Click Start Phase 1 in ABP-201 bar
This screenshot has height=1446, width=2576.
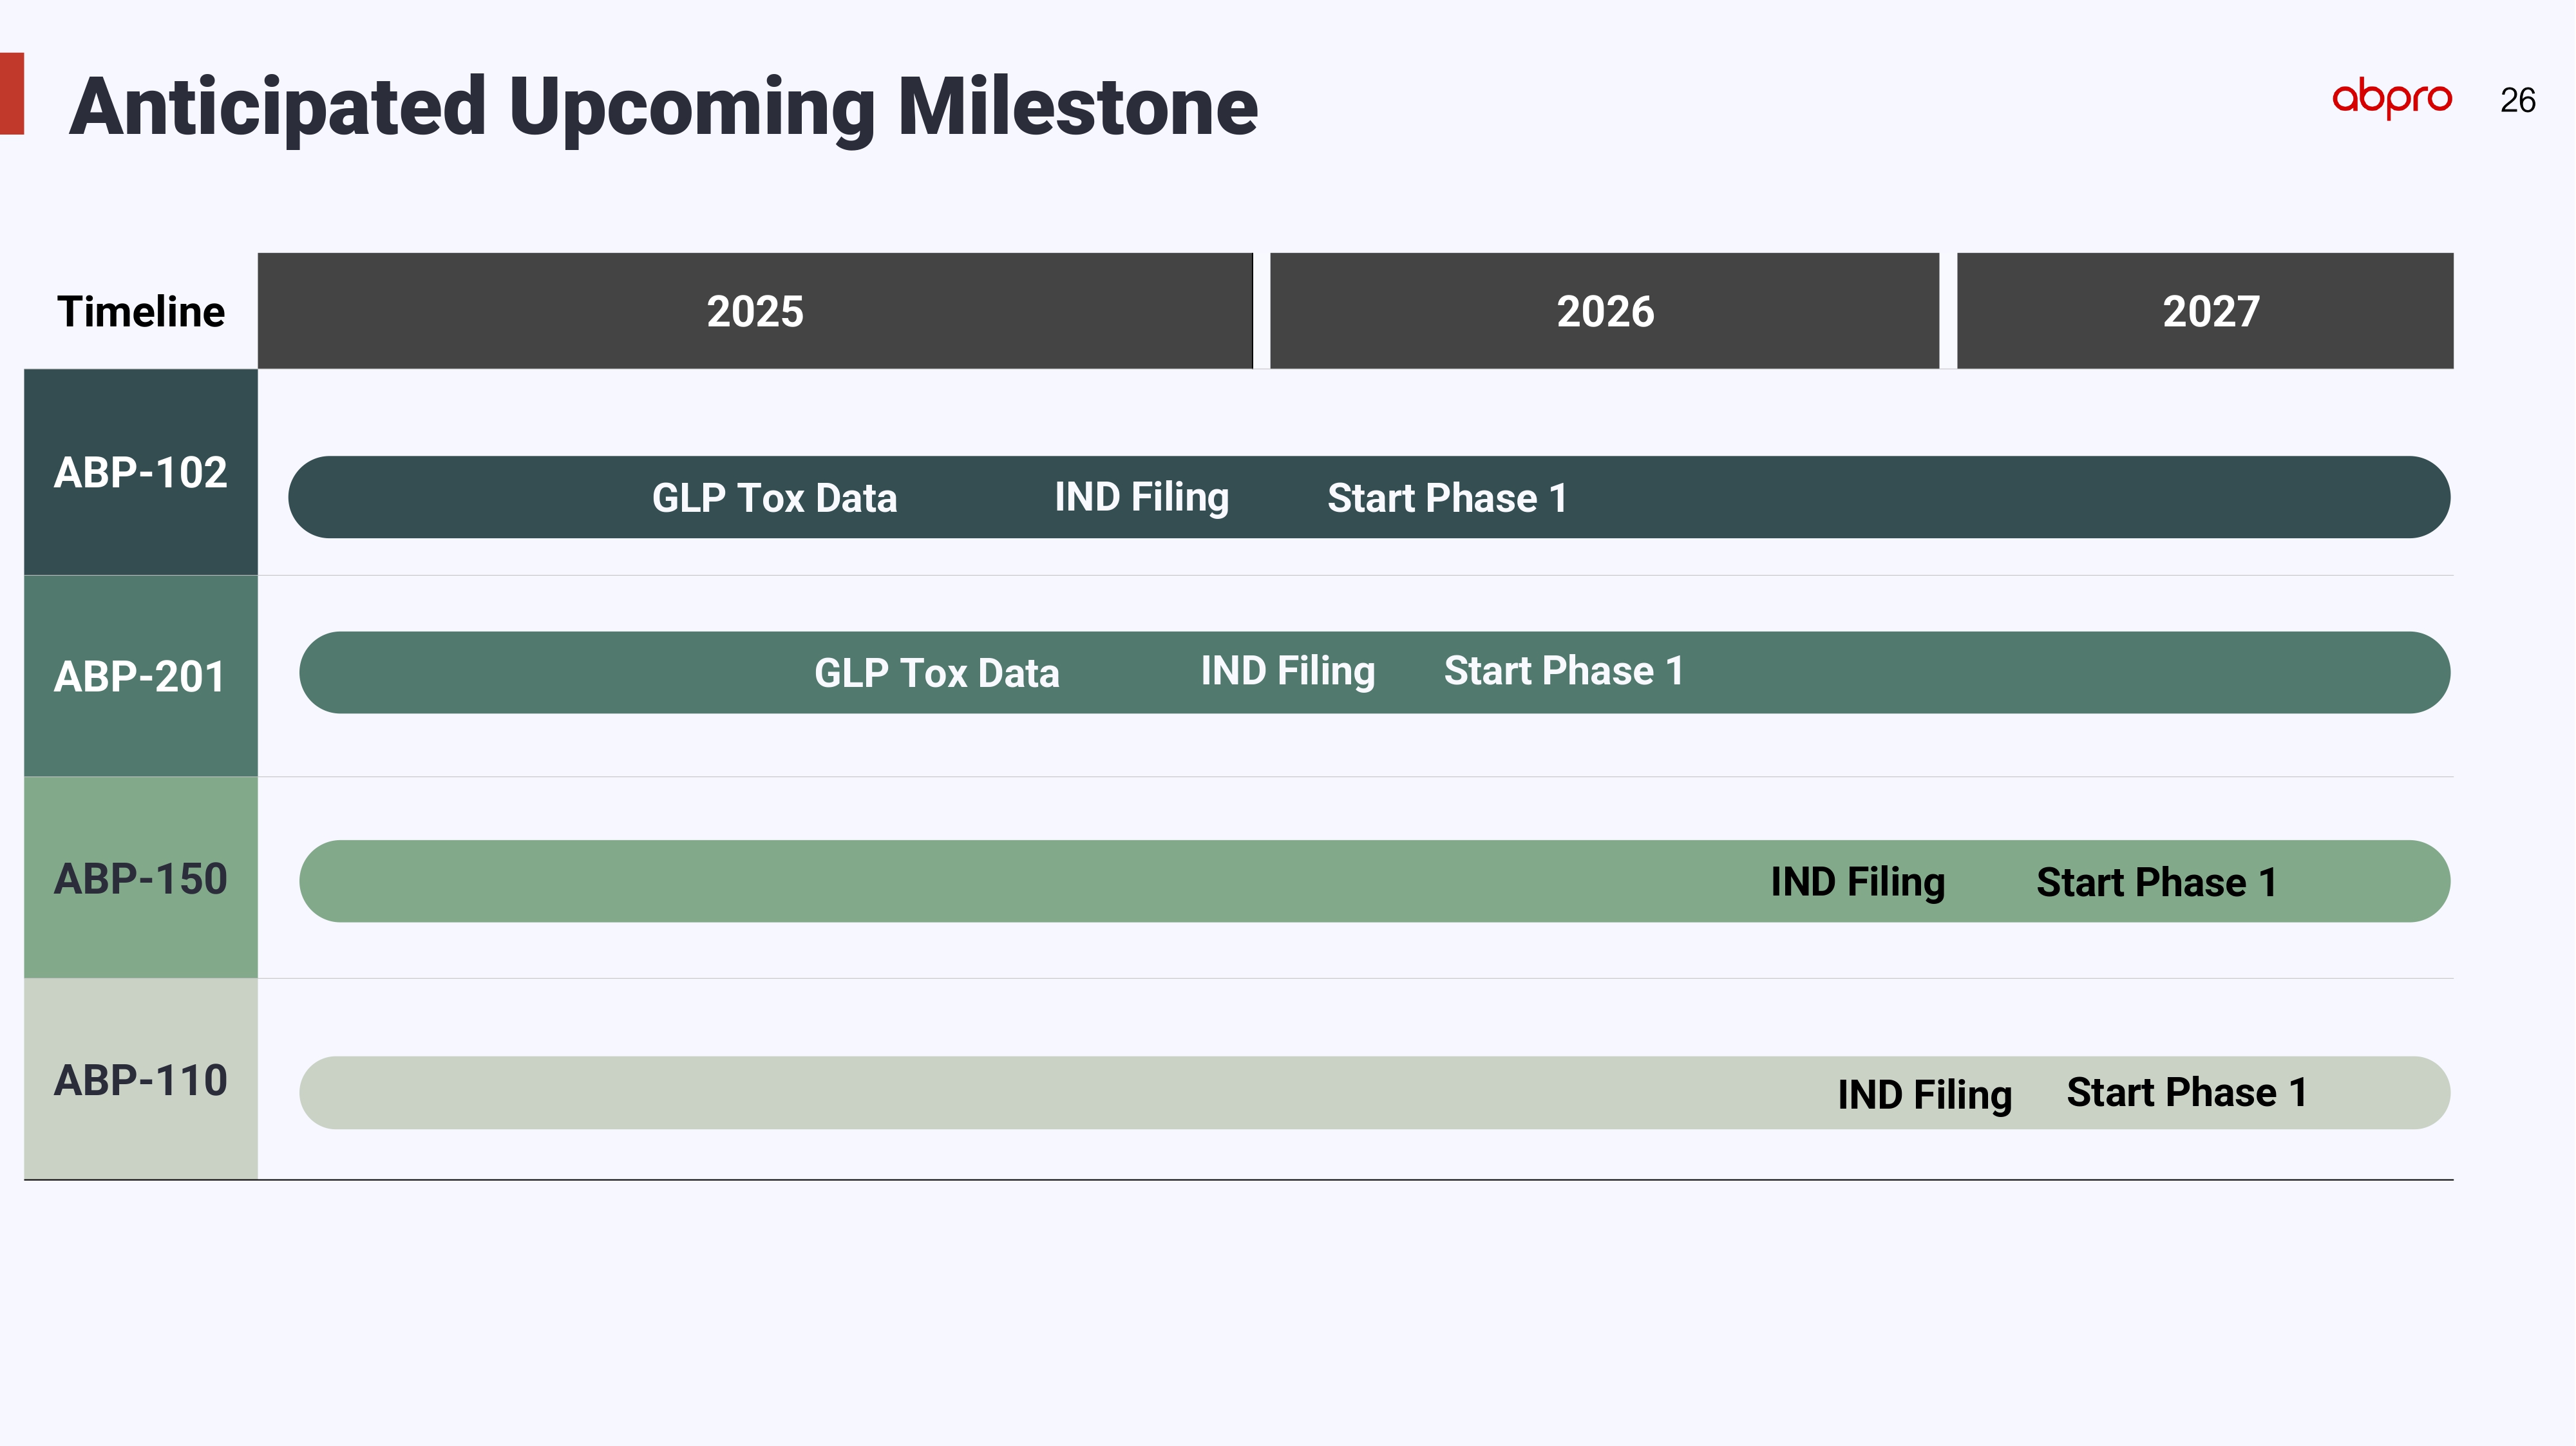1564,671
